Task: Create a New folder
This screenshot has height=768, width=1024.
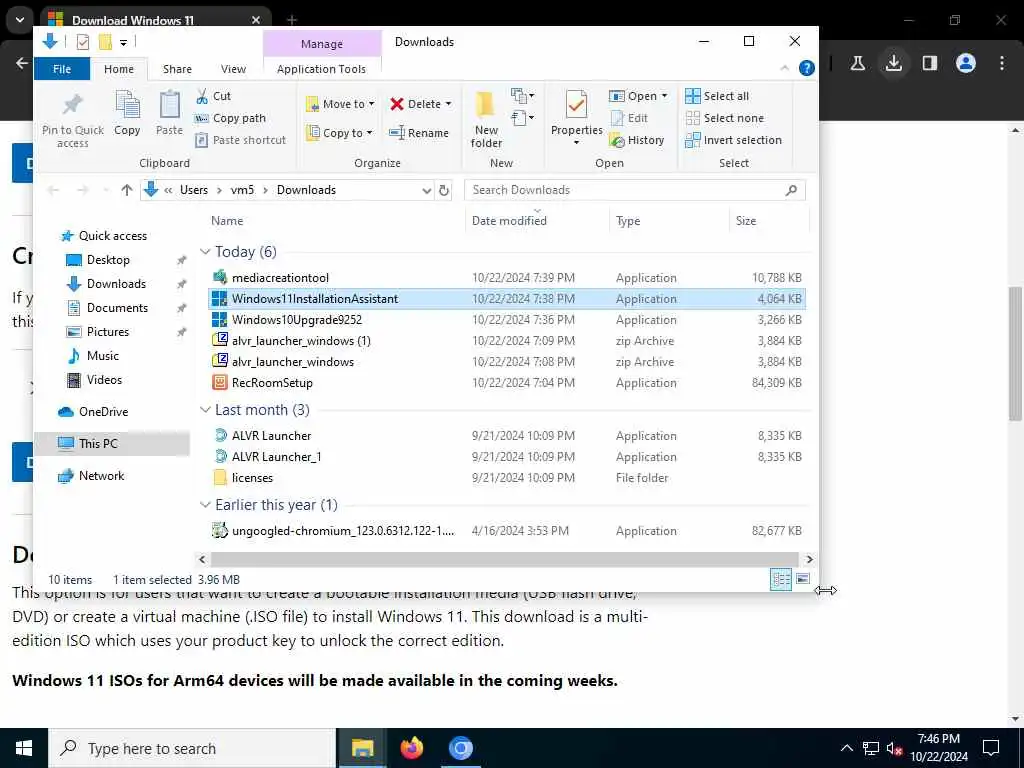Action: pos(487,120)
